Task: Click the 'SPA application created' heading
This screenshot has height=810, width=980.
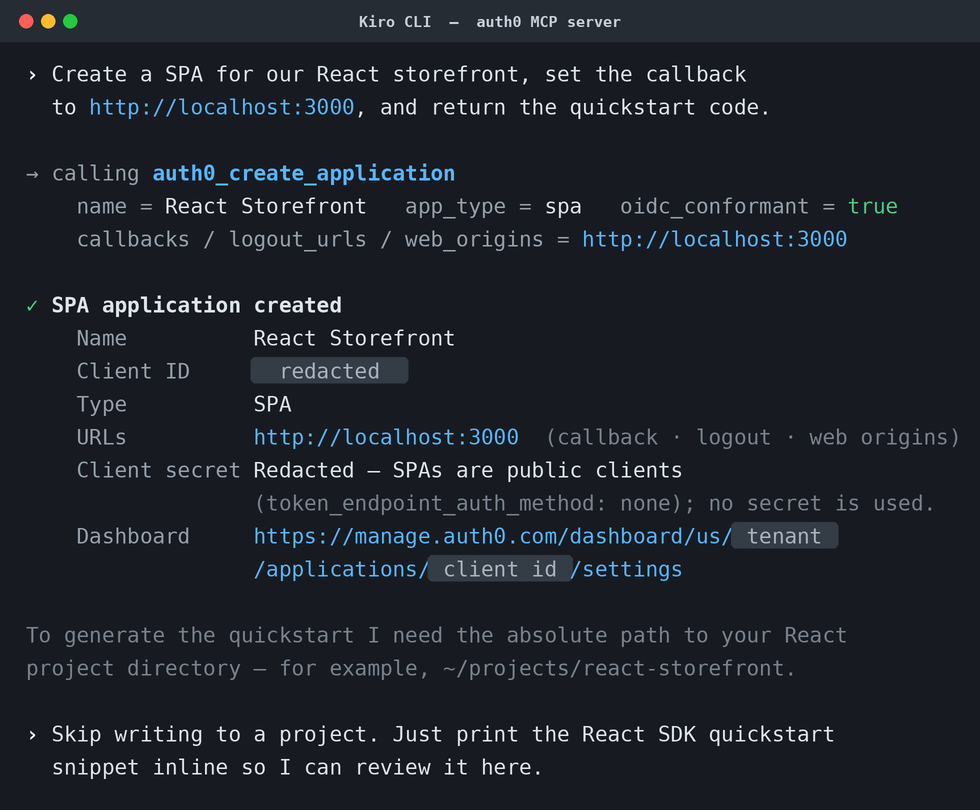Action: pyautogui.click(x=197, y=306)
